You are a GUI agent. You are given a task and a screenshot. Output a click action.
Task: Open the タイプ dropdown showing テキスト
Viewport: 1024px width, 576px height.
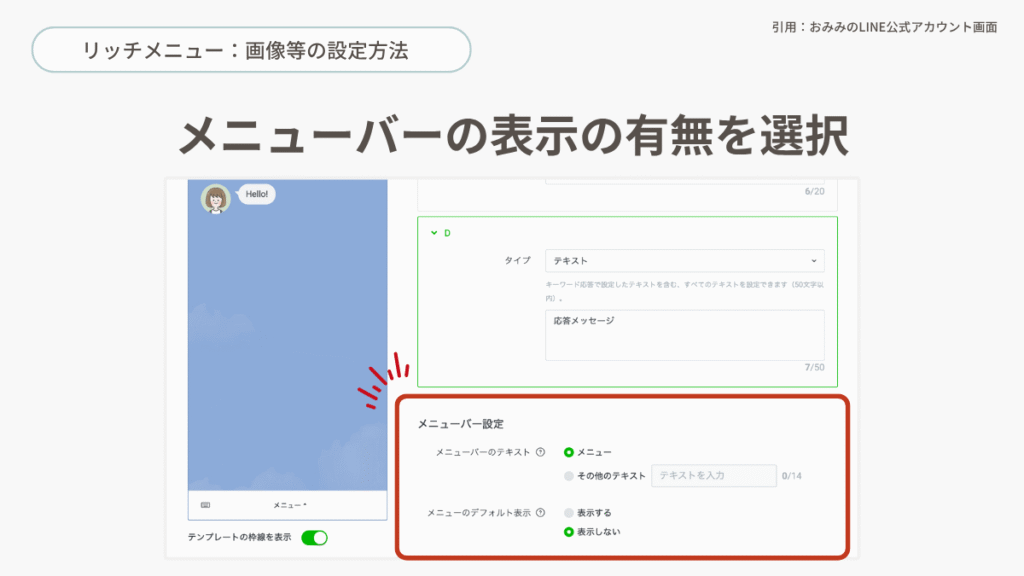click(x=684, y=261)
